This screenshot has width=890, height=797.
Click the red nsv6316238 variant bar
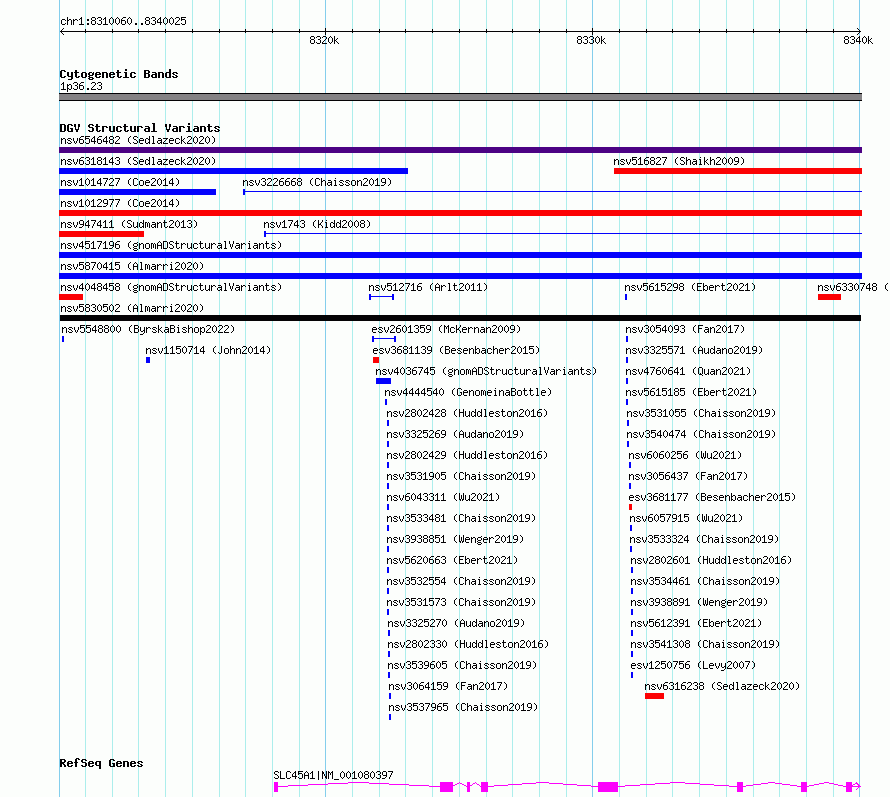[654, 696]
